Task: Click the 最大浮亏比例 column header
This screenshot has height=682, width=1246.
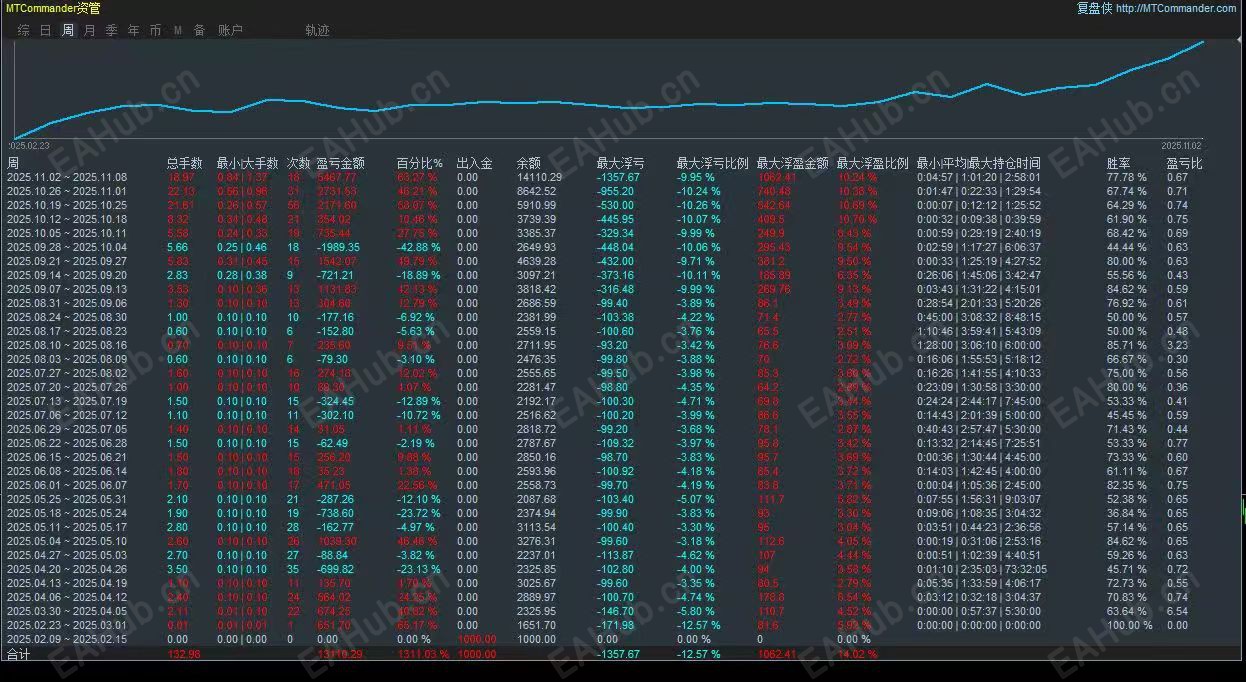Action: (713, 163)
